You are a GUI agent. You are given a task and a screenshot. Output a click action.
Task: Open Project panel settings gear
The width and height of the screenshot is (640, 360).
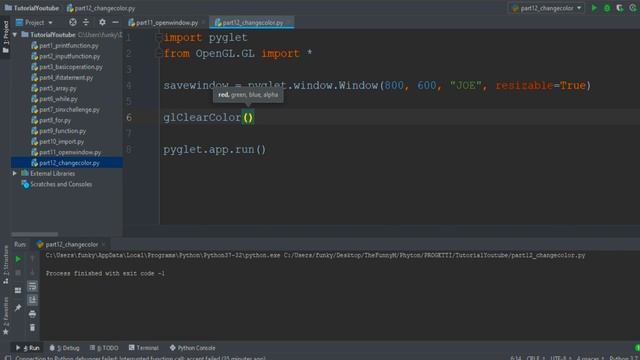point(102,22)
